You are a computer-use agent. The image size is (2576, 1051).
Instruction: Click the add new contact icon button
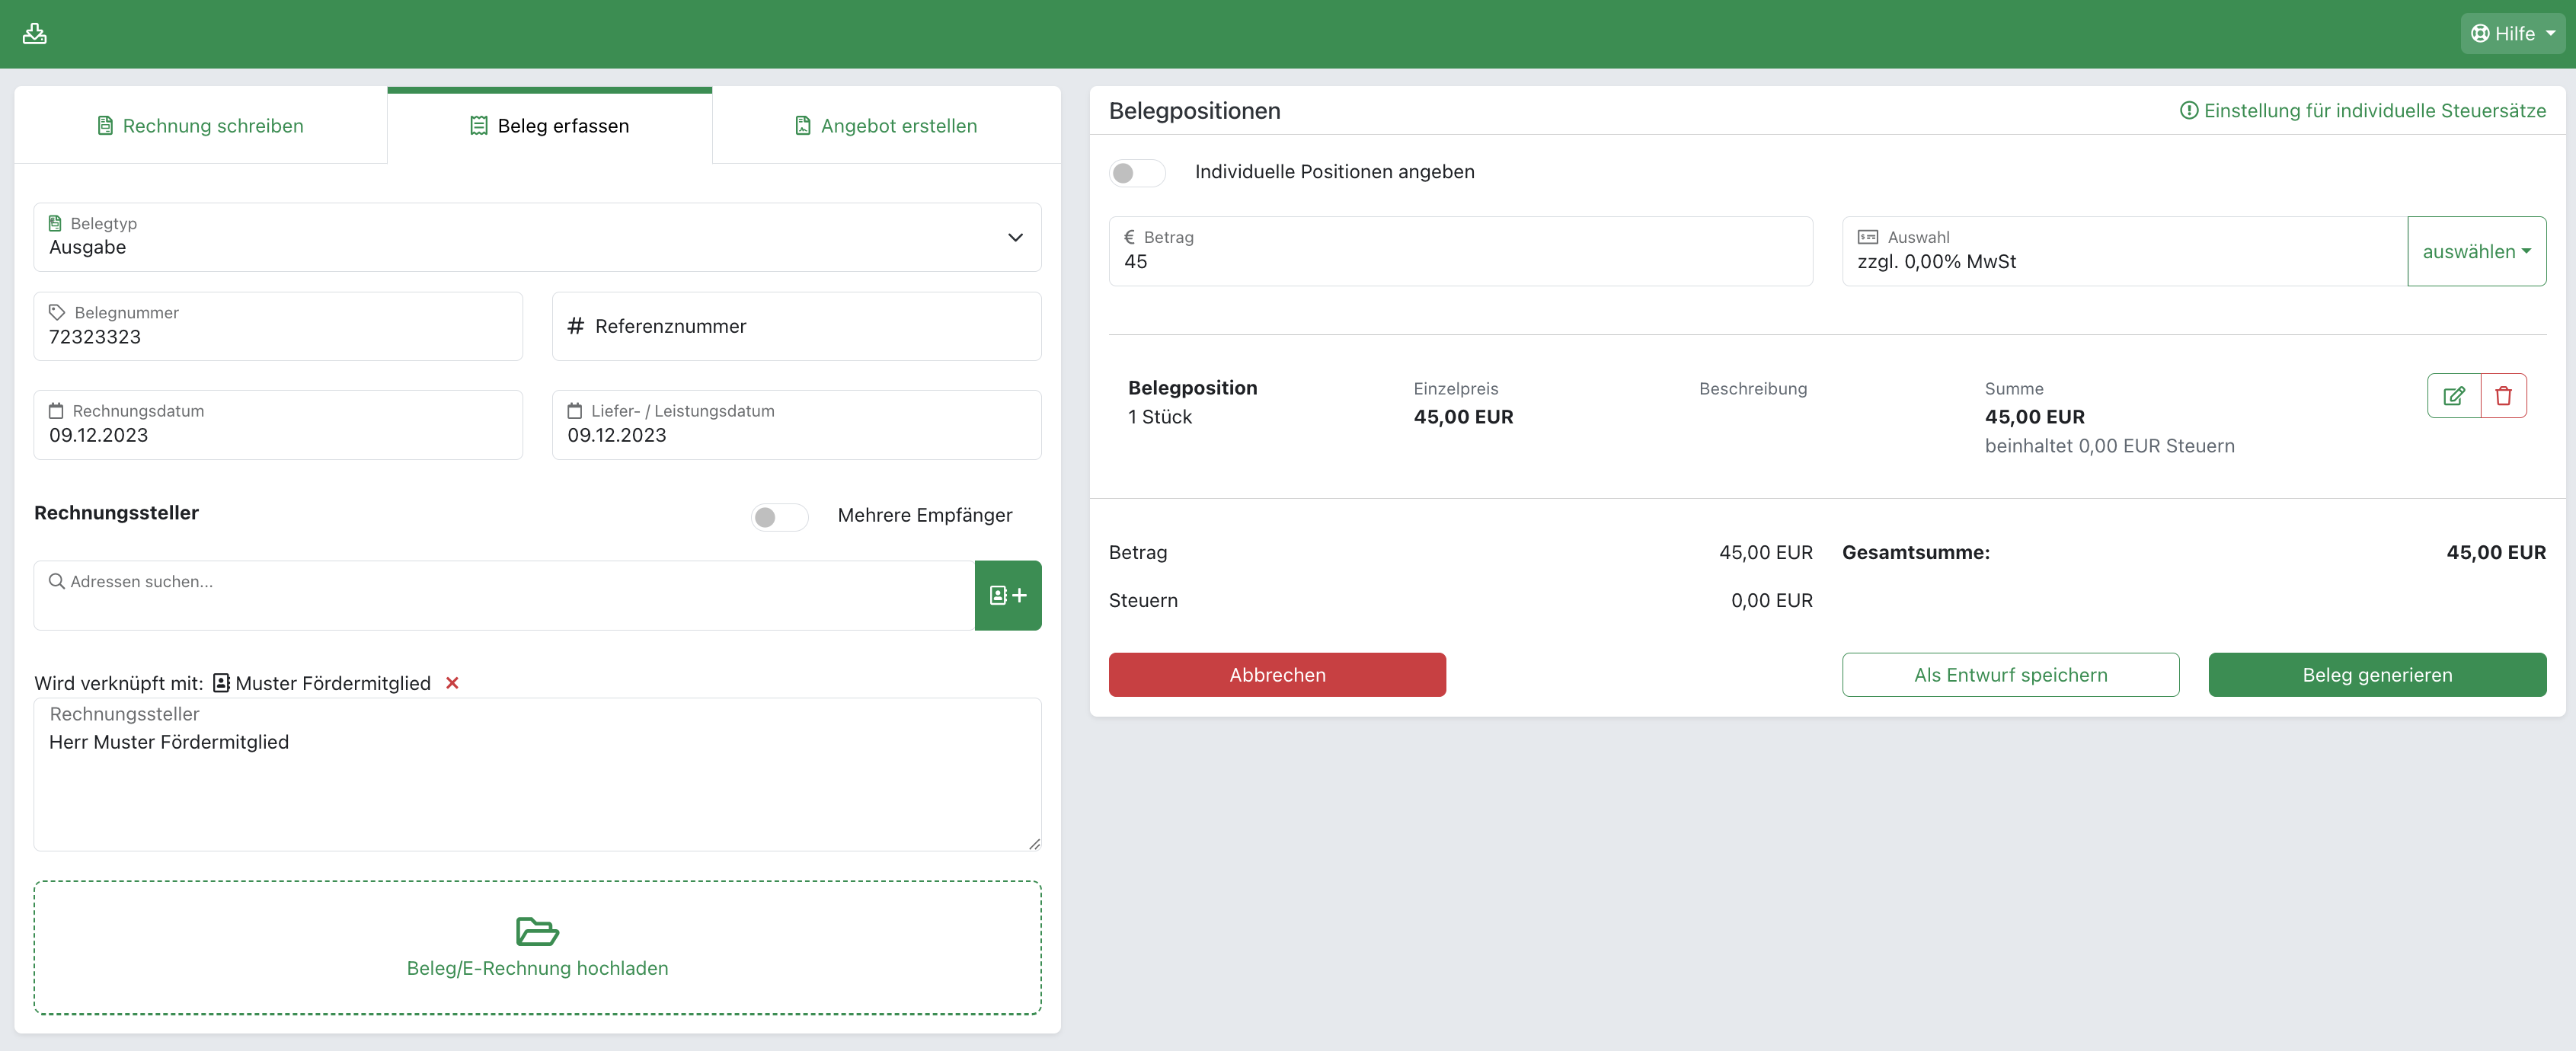tap(1007, 595)
